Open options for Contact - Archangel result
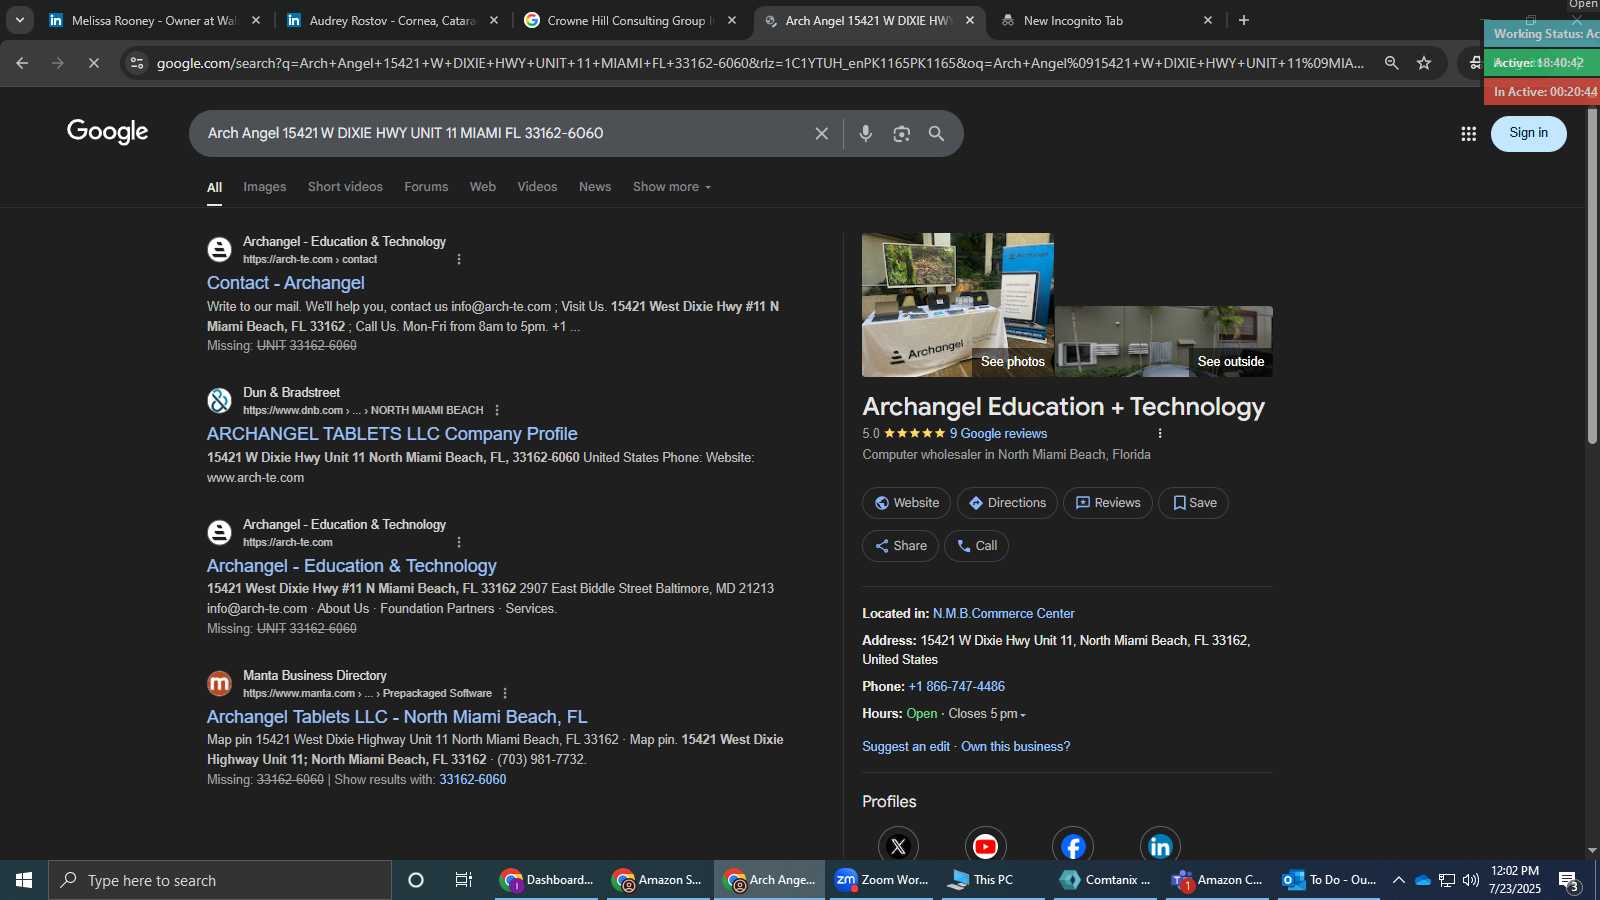 (459, 259)
